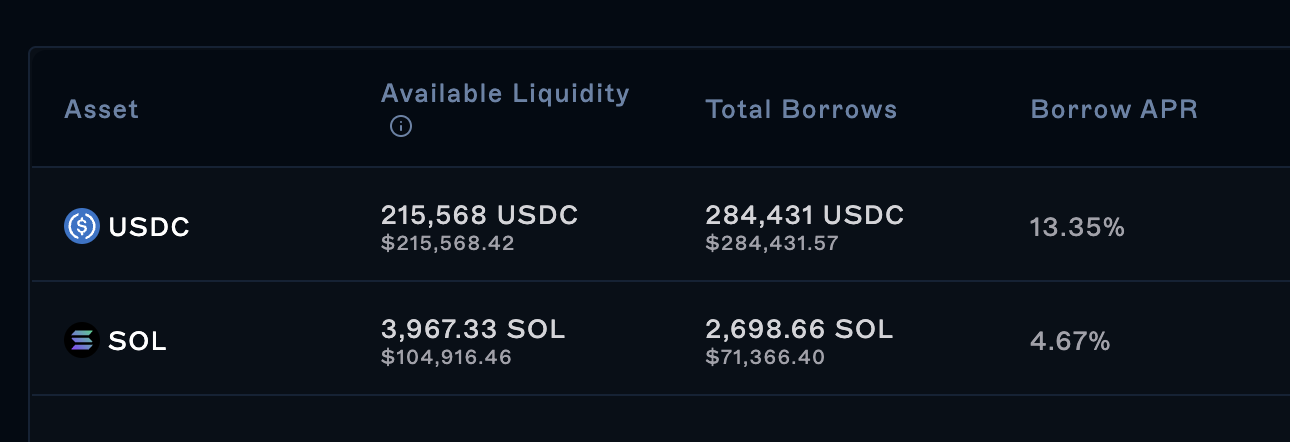The height and width of the screenshot is (442, 1290).
Task: Click 215,568 USDC available liquidity amount
Action: point(479,215)
